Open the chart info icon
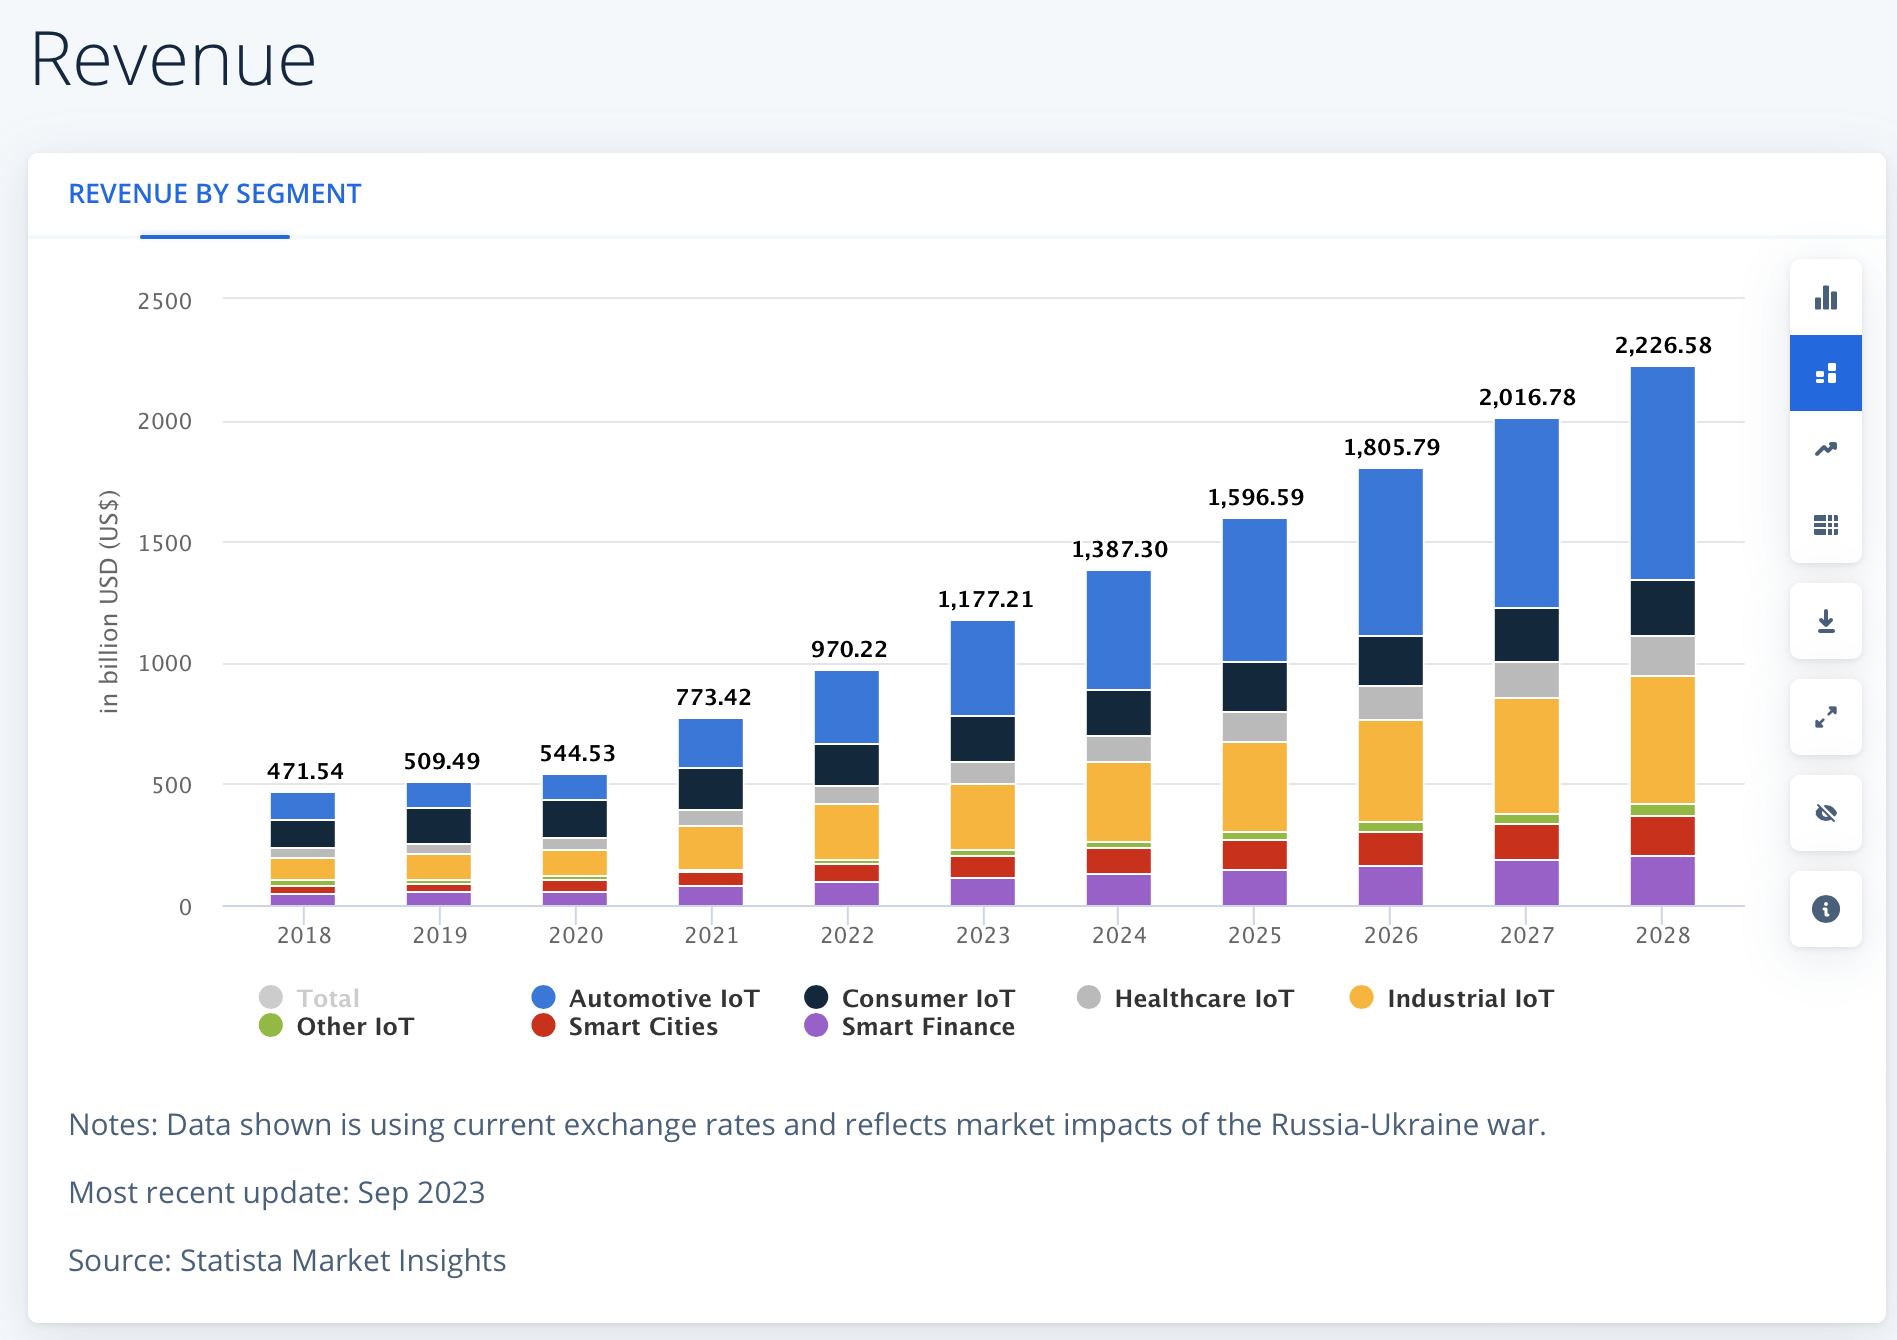1897x1340 pixels. (1825, 909)
